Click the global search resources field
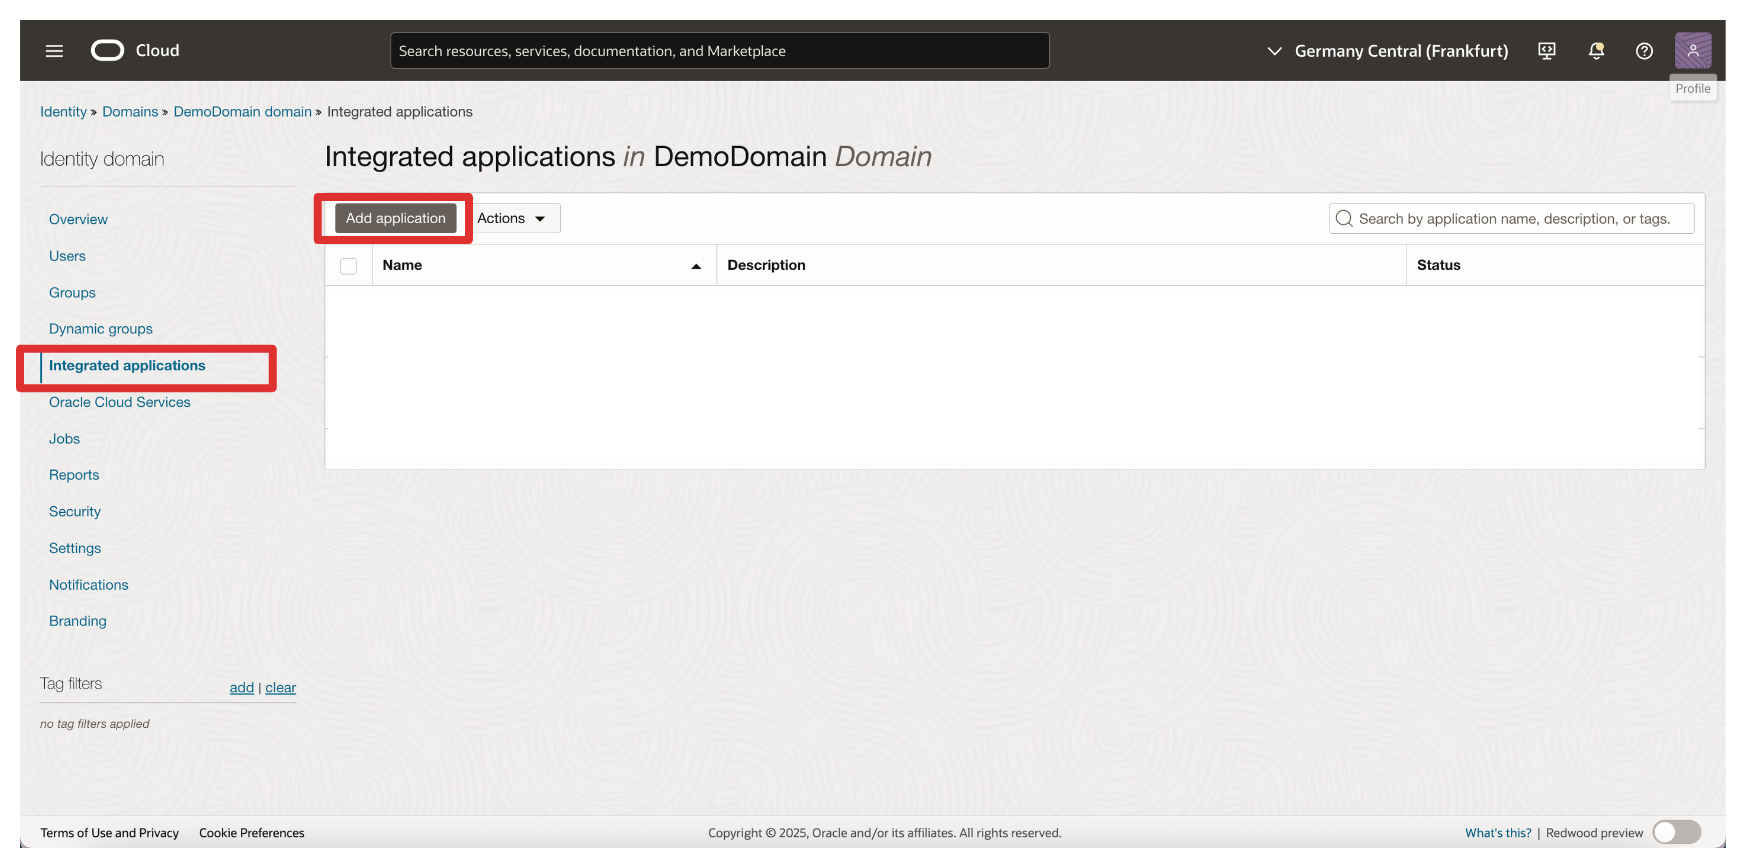 tap(719, 51)
